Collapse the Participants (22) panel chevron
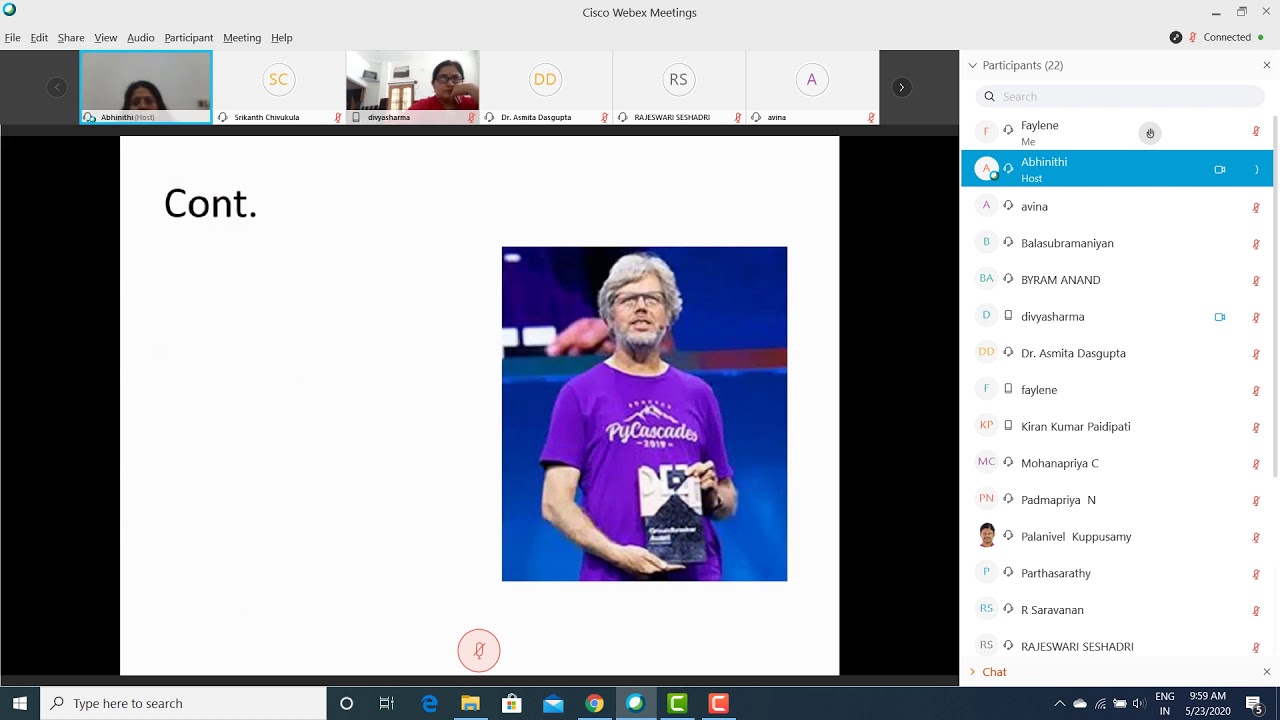This screenshot has height=720, width=1280. 972,65
